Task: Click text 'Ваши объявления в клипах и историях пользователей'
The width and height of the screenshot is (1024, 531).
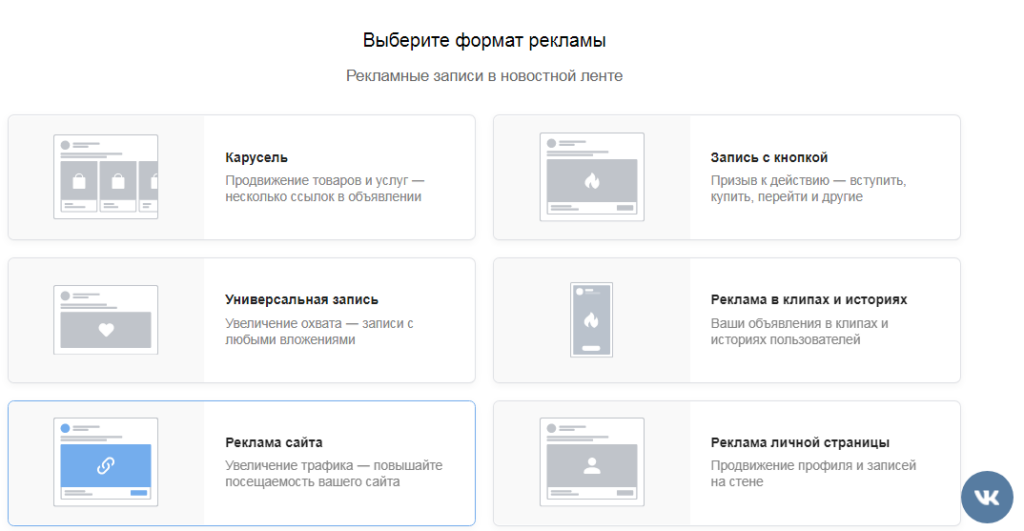Action: coord(799,331)
